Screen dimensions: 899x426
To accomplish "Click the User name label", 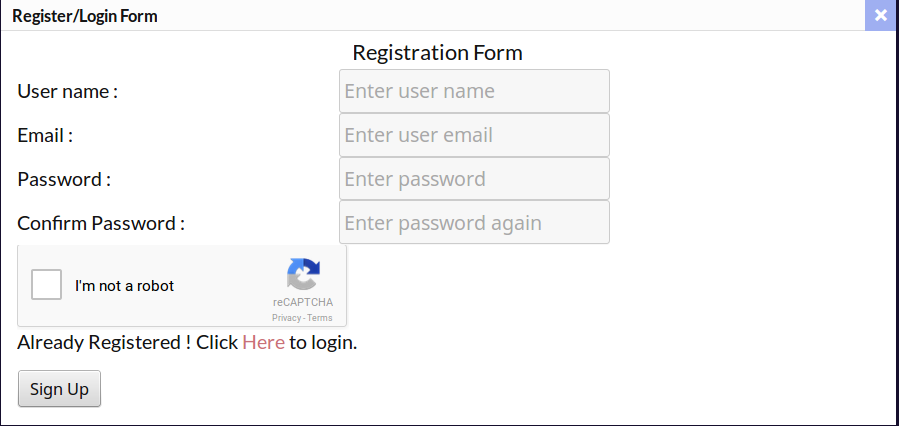I will (x=67, y=91).
